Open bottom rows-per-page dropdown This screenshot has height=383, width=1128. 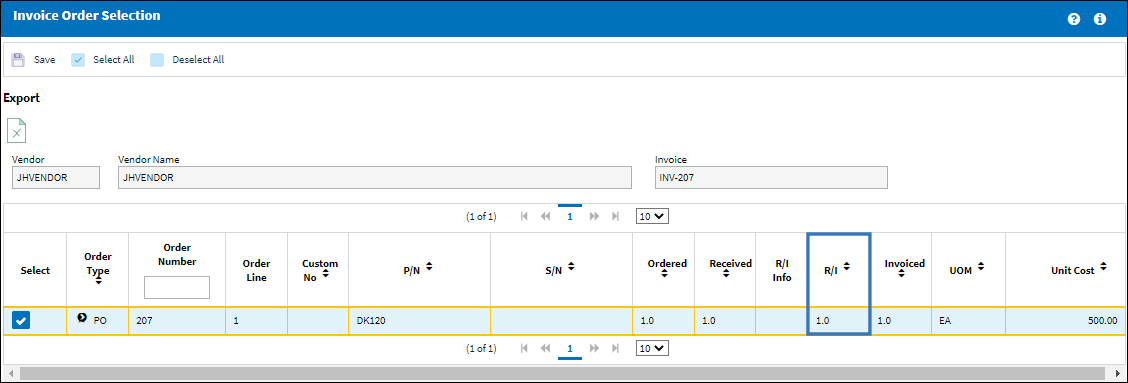coord(652,348)
